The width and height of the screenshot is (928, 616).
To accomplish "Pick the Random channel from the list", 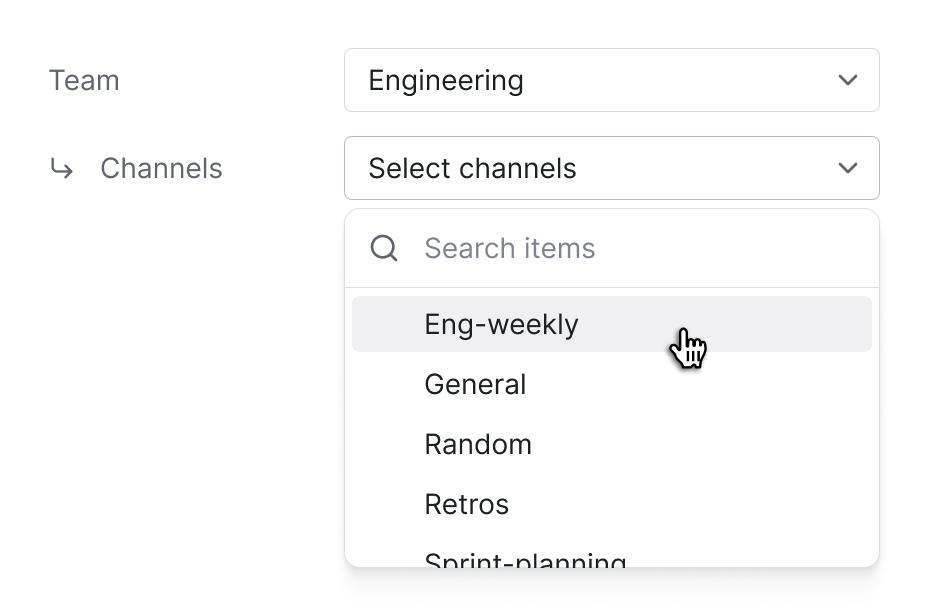I will [478, 444].
